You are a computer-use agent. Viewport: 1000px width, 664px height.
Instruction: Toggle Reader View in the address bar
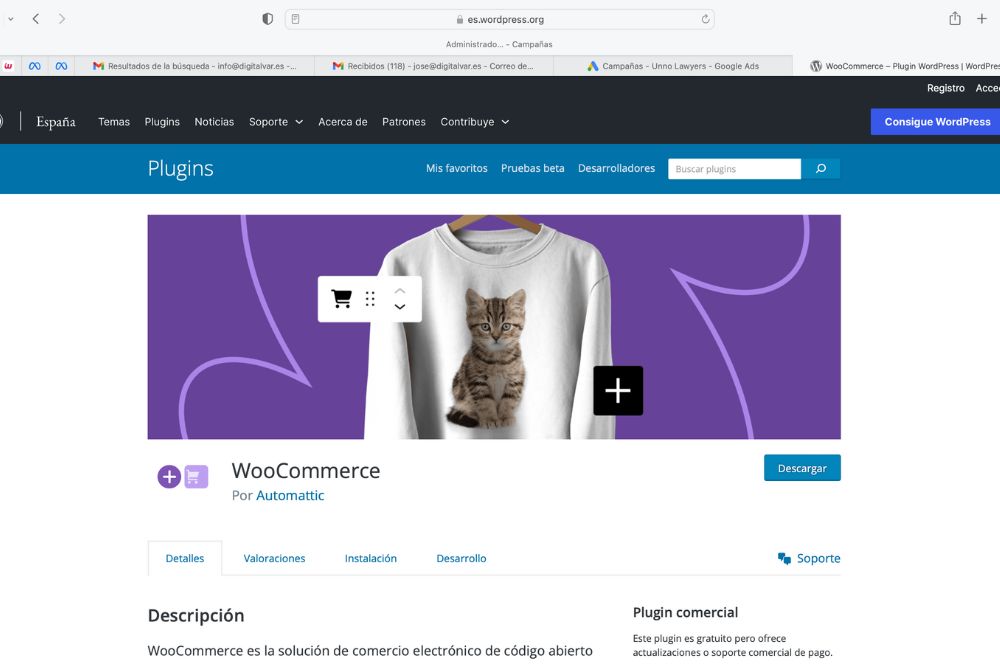pos(295,18)
